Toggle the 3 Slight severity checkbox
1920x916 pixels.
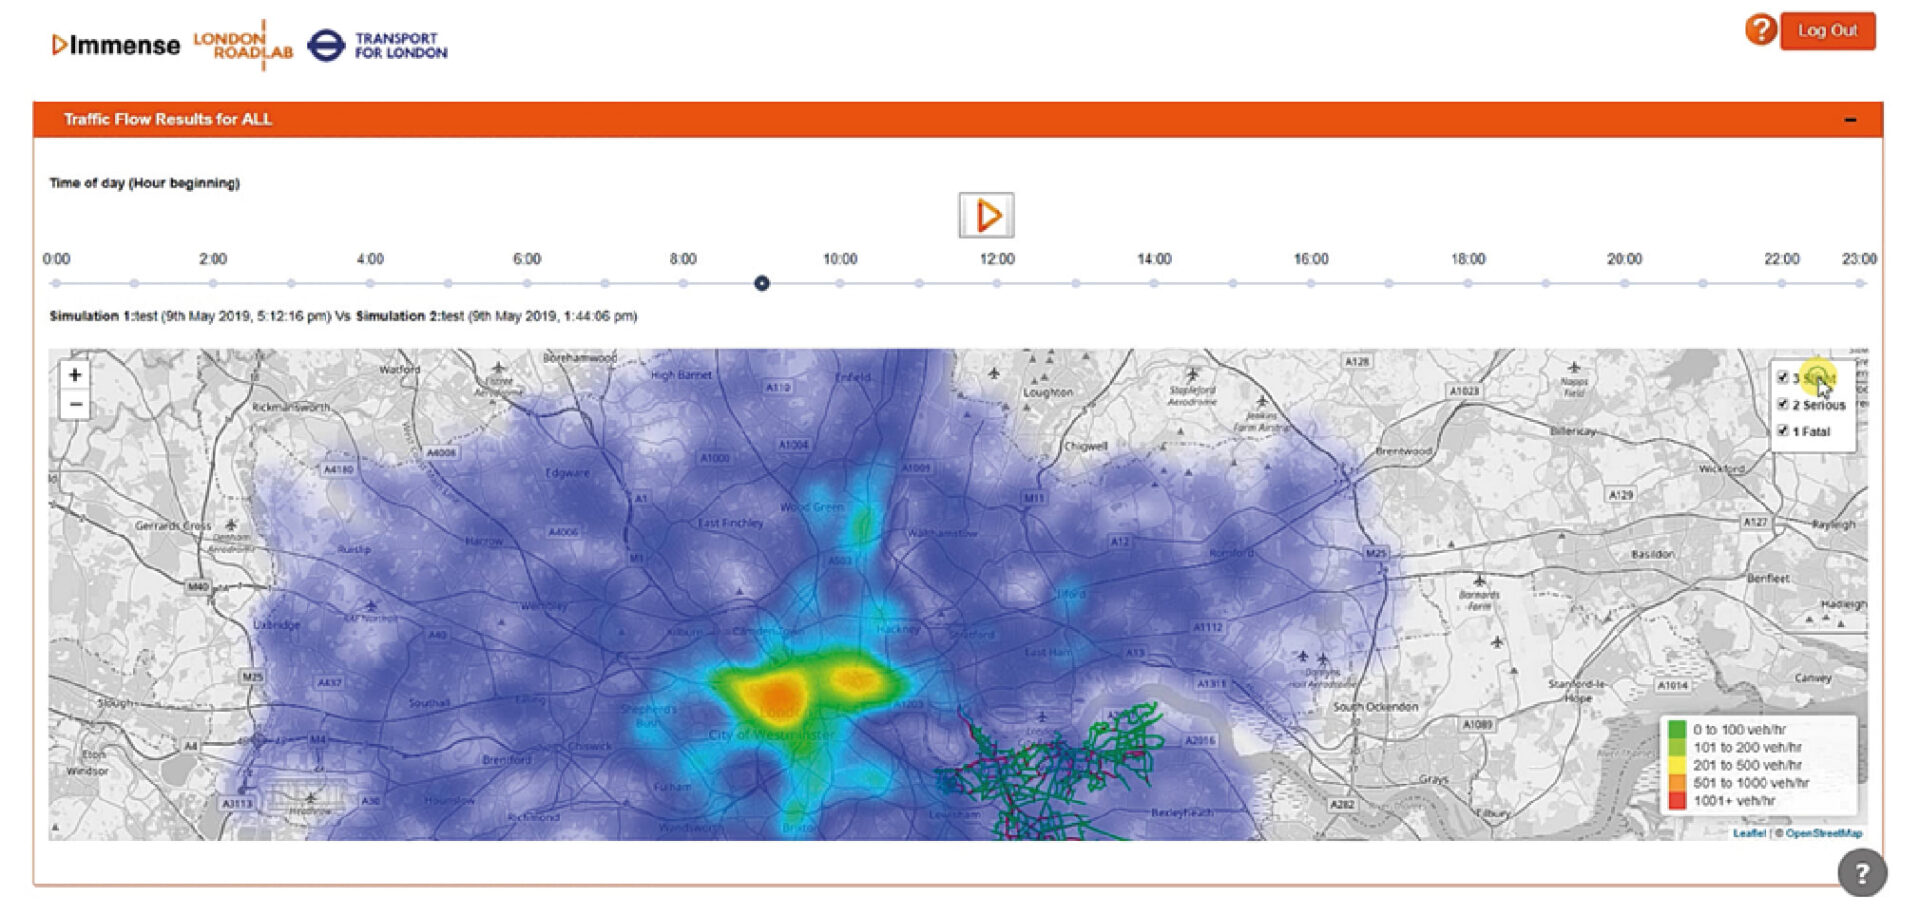click(1782, 378)
